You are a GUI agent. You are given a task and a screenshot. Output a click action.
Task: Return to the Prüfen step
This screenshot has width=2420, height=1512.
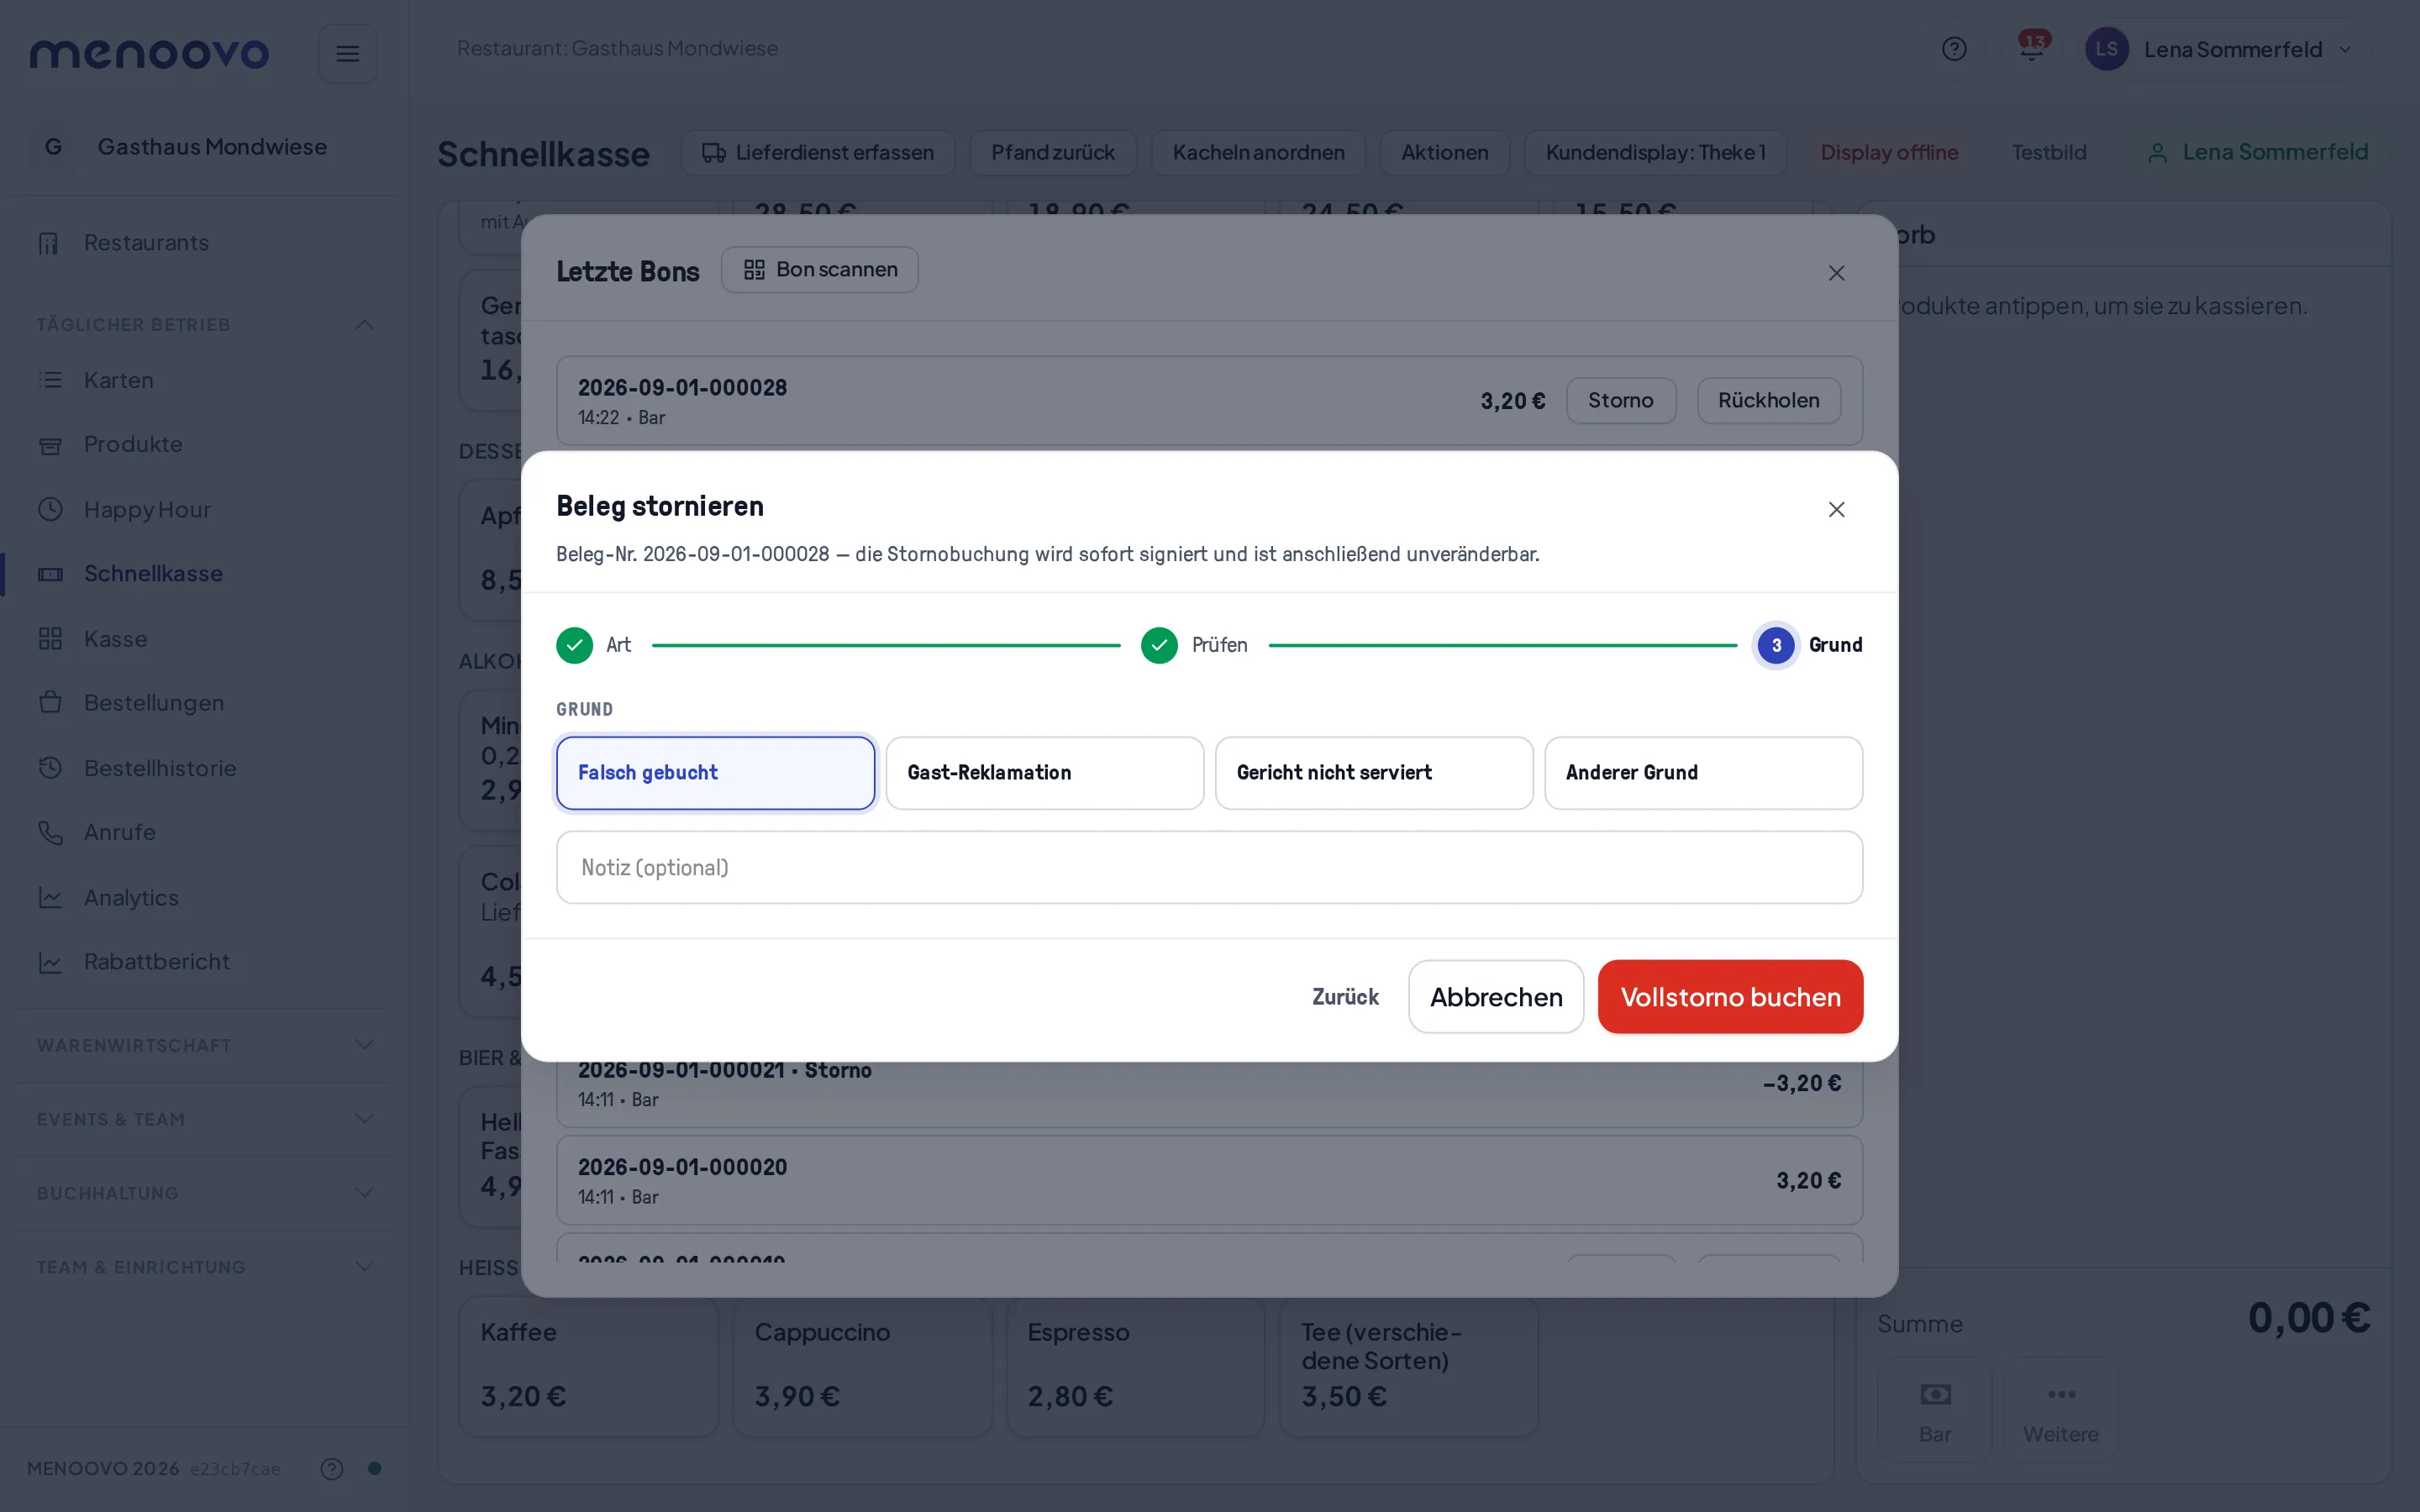1195,645
